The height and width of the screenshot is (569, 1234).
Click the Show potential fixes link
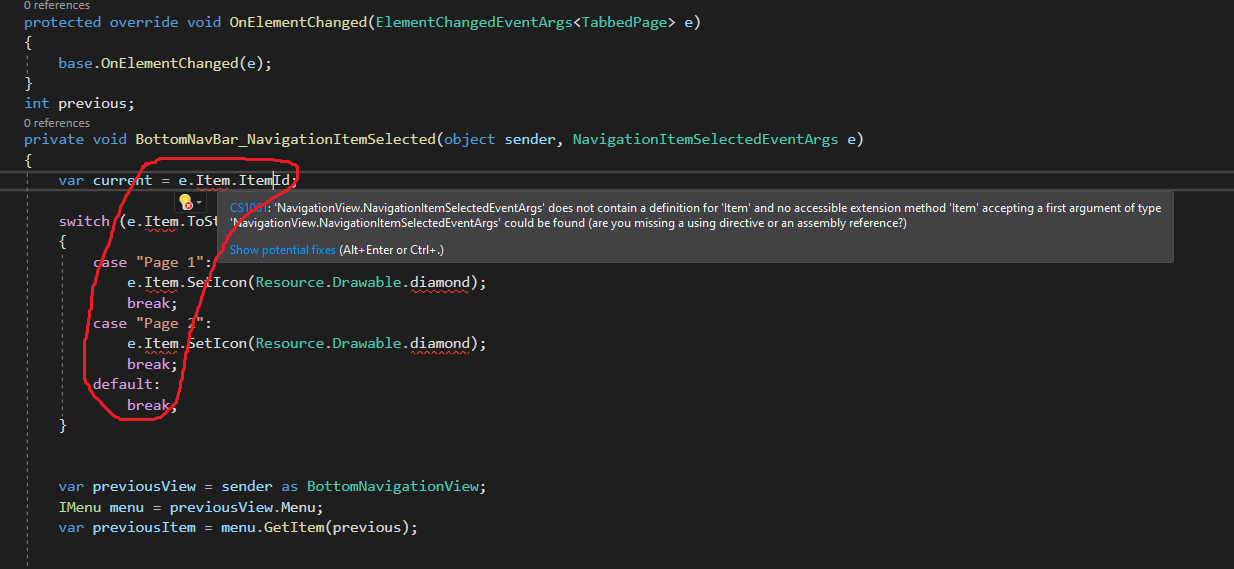point(283,250)
